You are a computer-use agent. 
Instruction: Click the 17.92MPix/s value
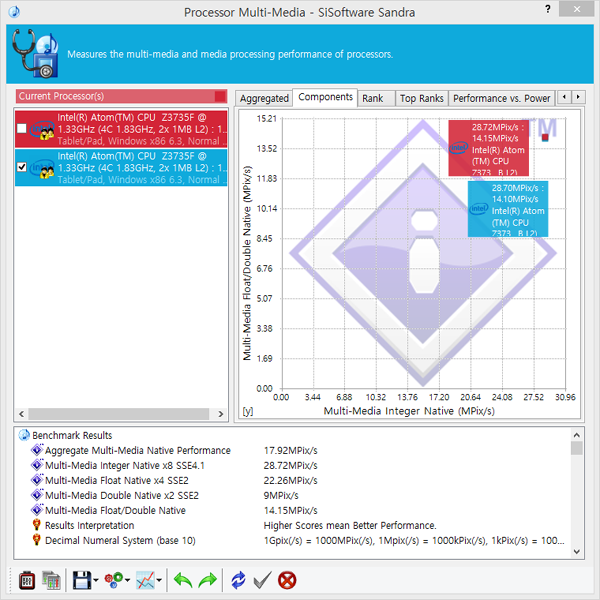coord(290,450)
